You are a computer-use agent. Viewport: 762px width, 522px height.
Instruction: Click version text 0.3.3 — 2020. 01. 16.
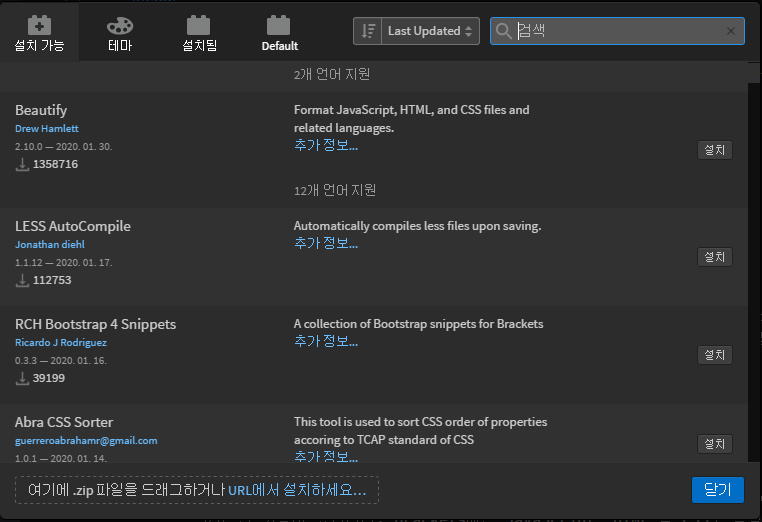tap(61, 361)
